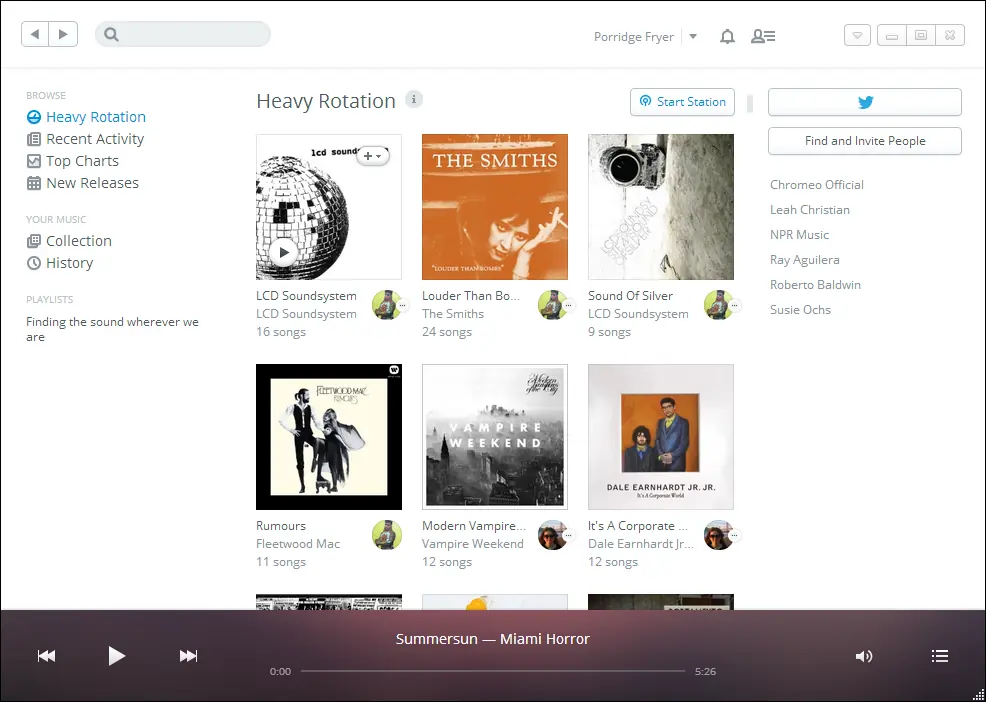Open NPR Music profile
The image size is (986, 702).
pyautogui.click(x=799, y=235)
